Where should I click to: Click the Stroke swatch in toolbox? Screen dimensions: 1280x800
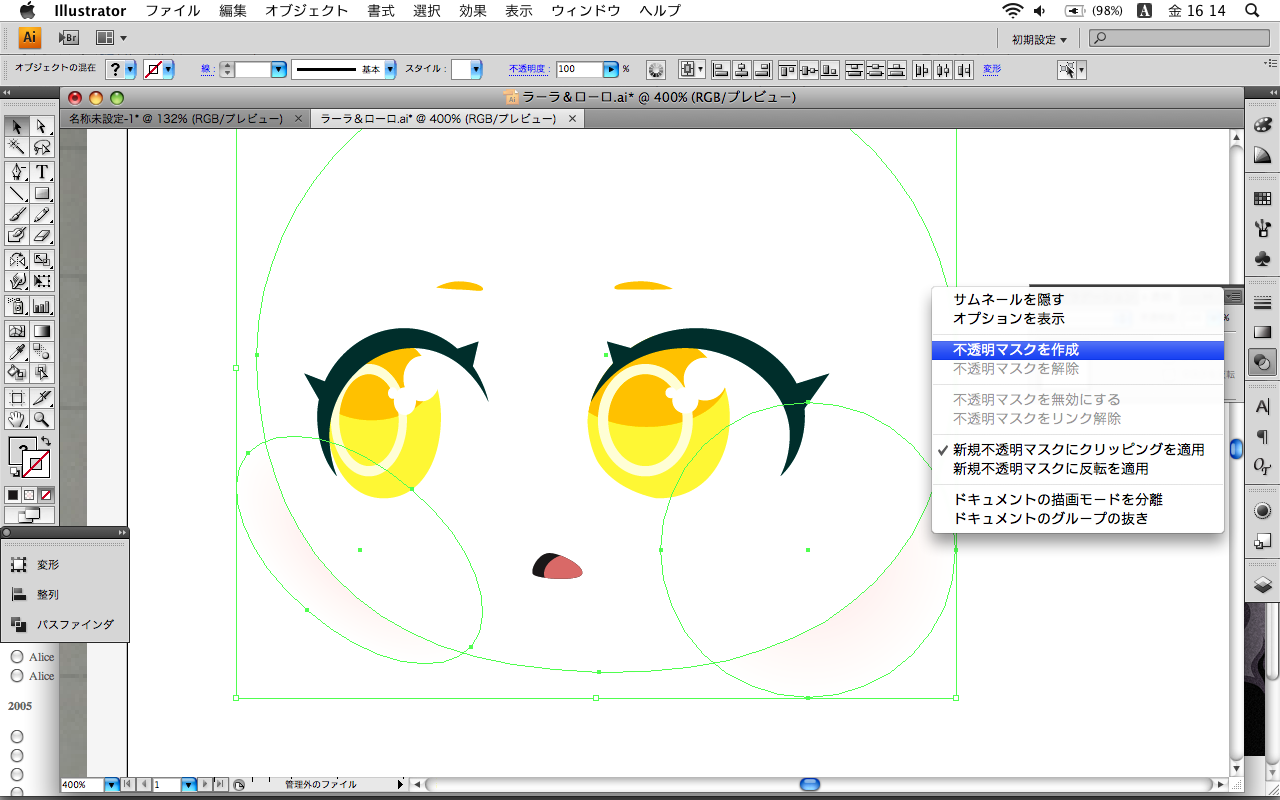coord(37,465)
